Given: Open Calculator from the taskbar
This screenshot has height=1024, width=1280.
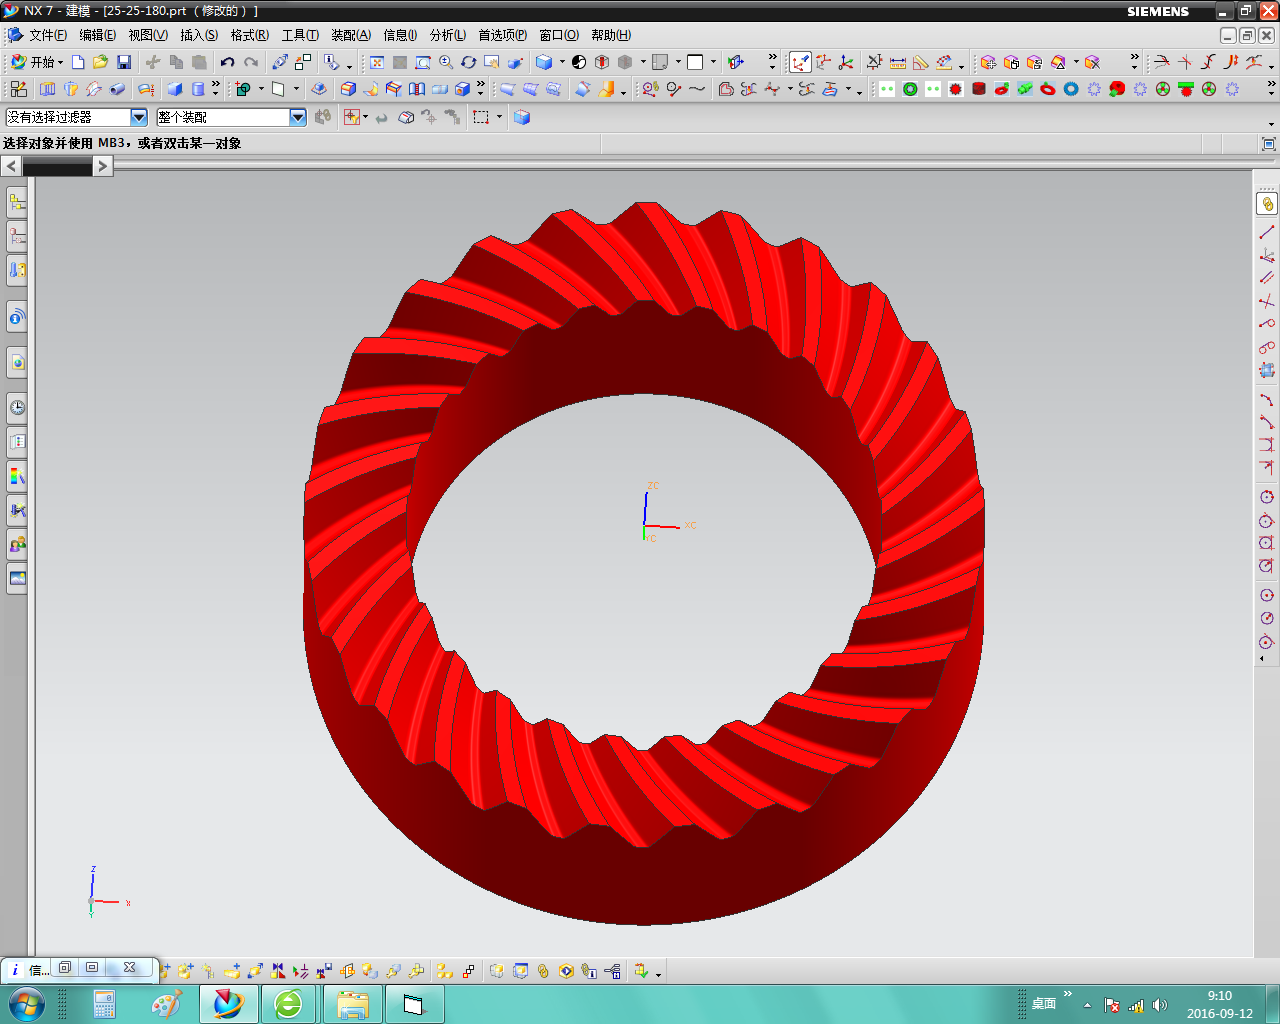Looking at the screenshot, I should tap(104, 1004).
